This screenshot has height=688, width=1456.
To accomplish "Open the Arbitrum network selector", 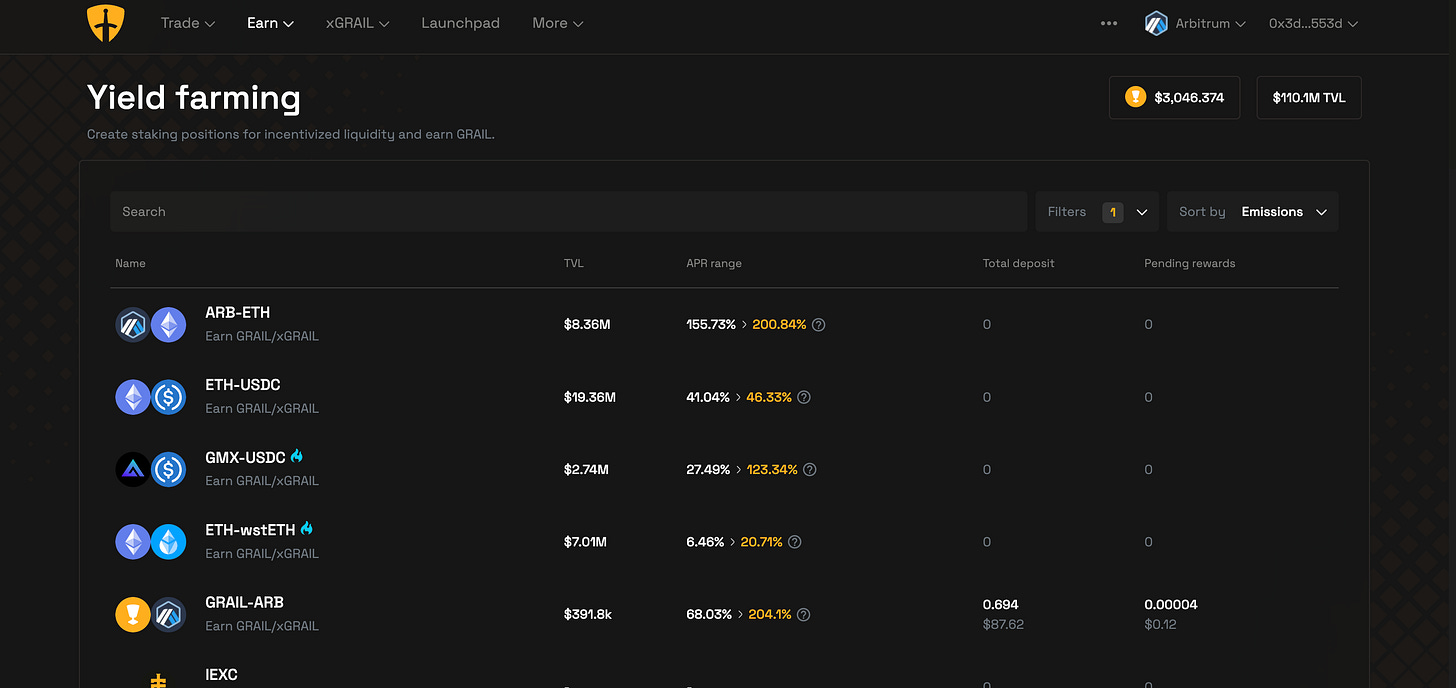I will 1196,23.
